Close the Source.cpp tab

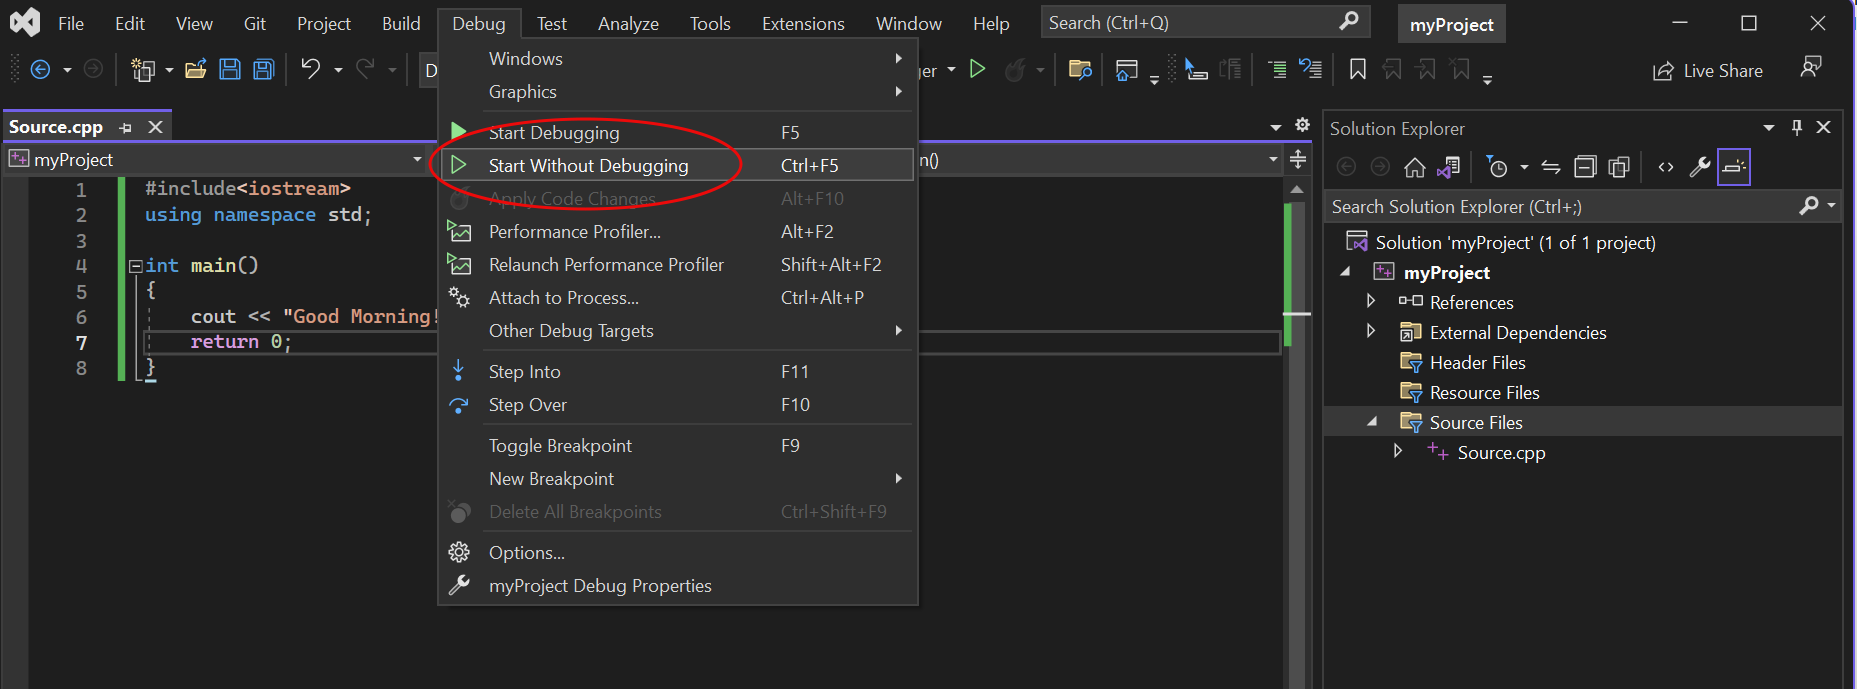tap(155, 127)
